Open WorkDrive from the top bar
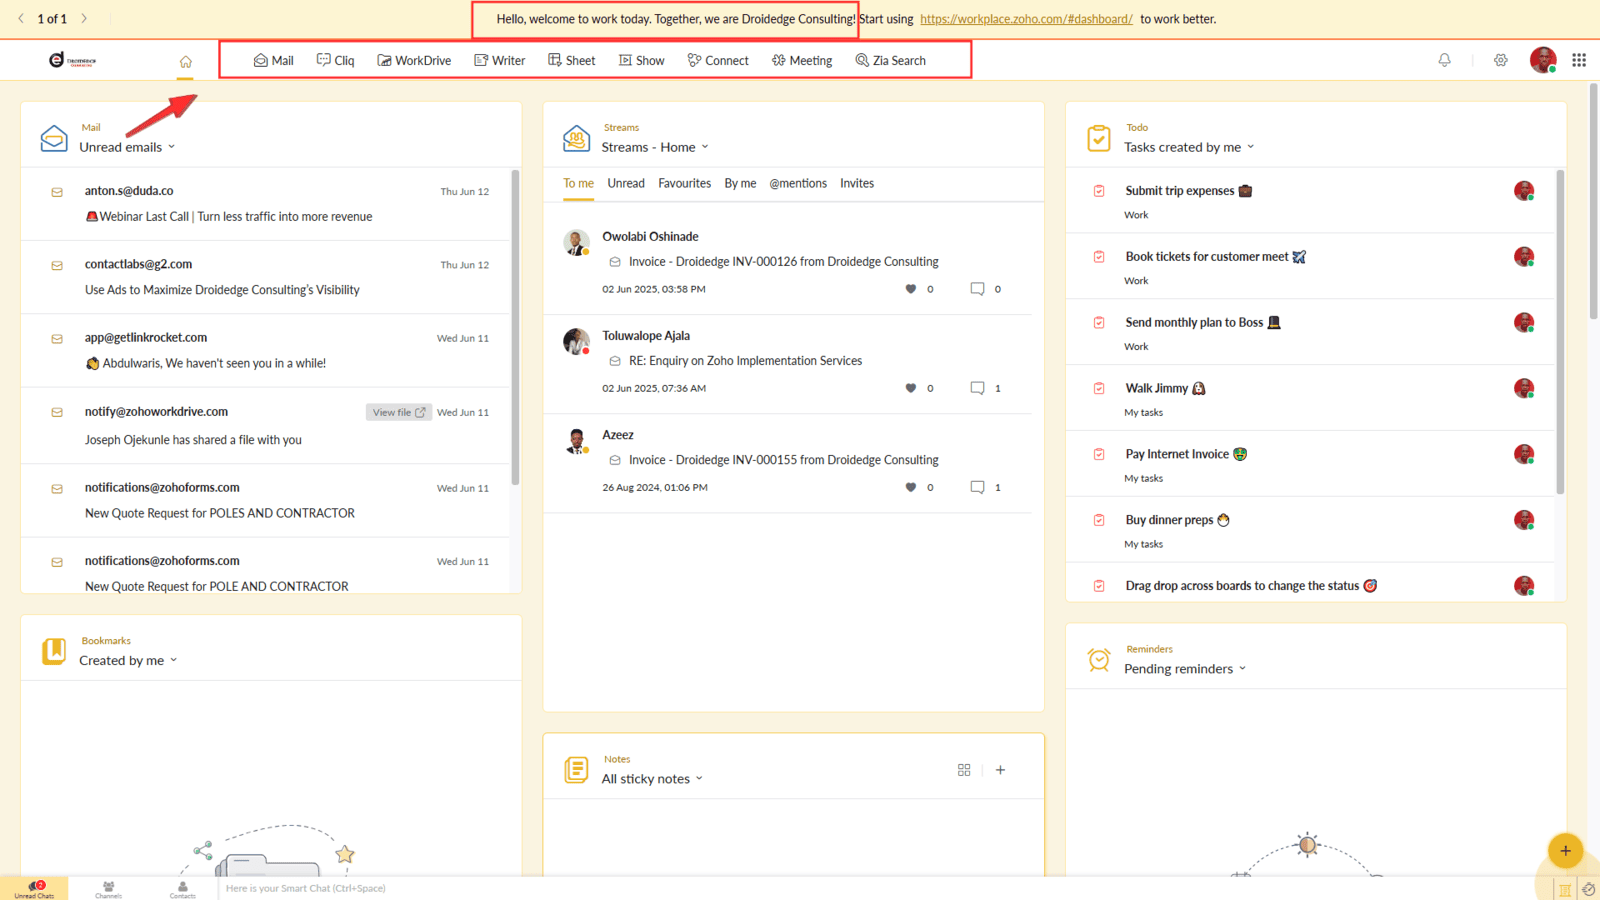Screen dimensions: 1600x900 click(414, 60)
